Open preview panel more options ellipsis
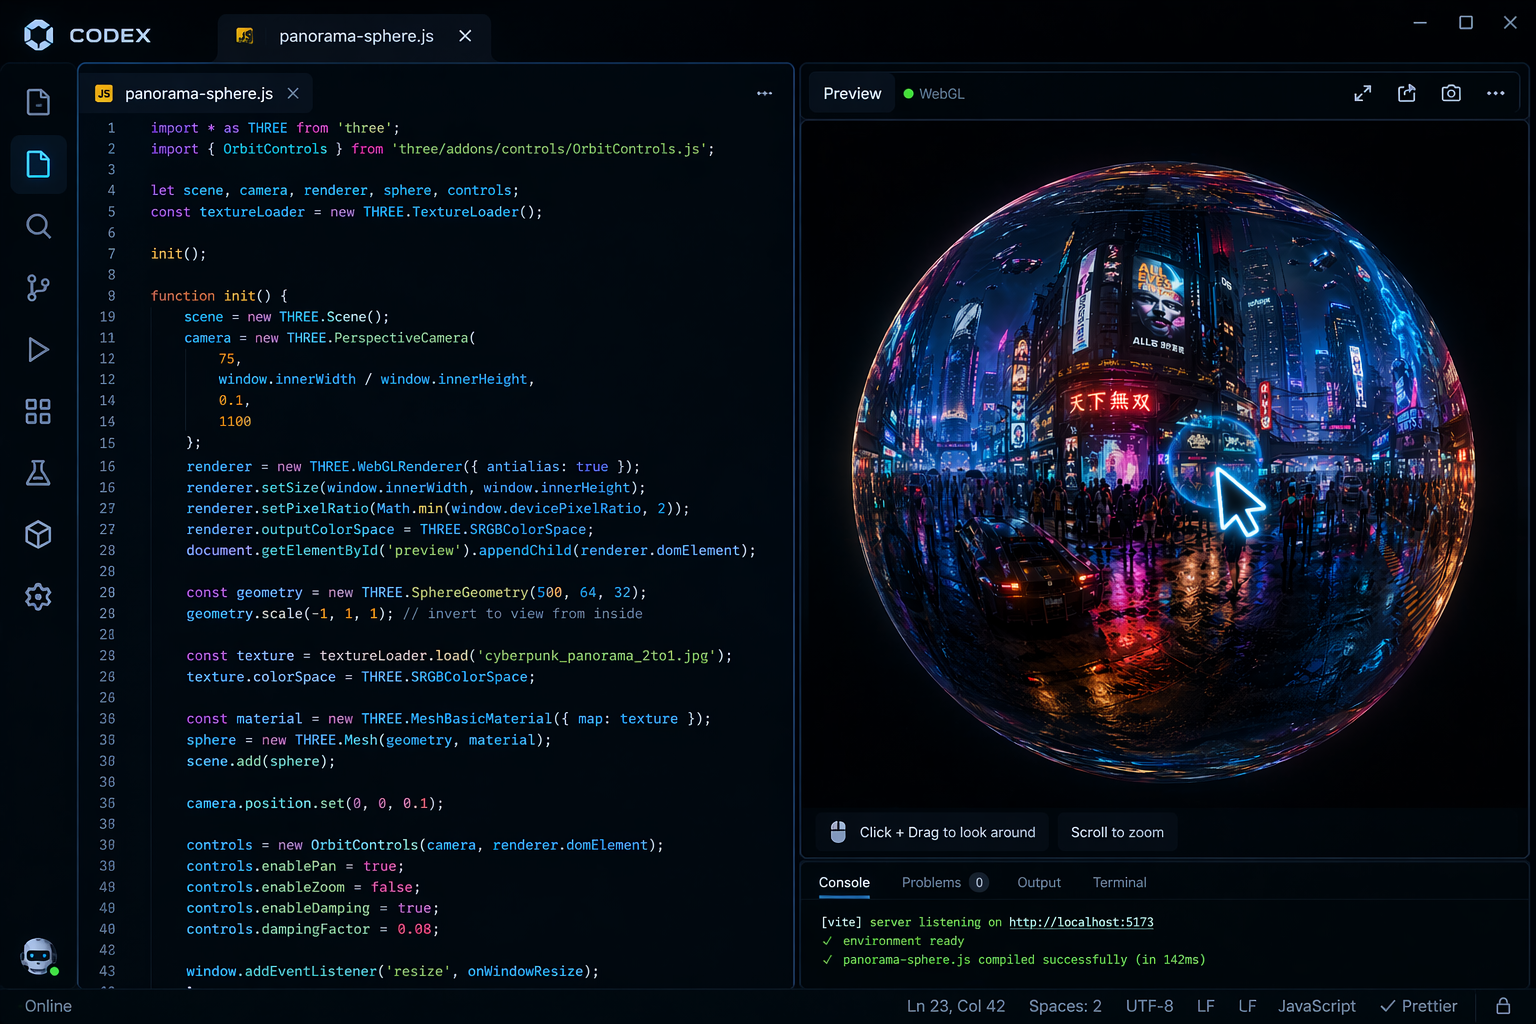The height and width of the screenshot is (1024, 1536). click(x=1496, y=93)
